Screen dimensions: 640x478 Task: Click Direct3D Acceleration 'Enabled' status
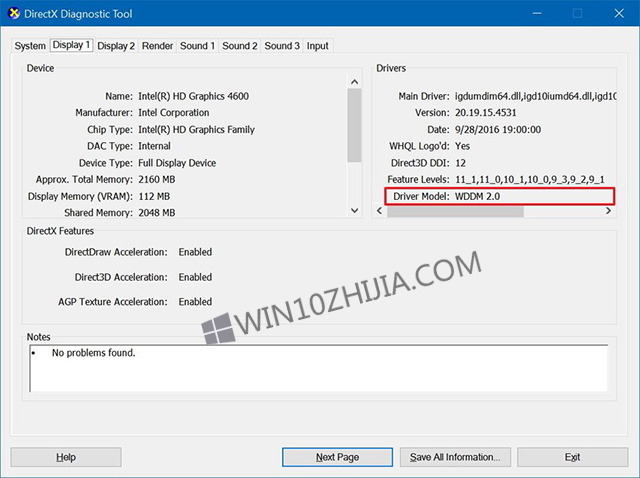[x=195, y=277]
